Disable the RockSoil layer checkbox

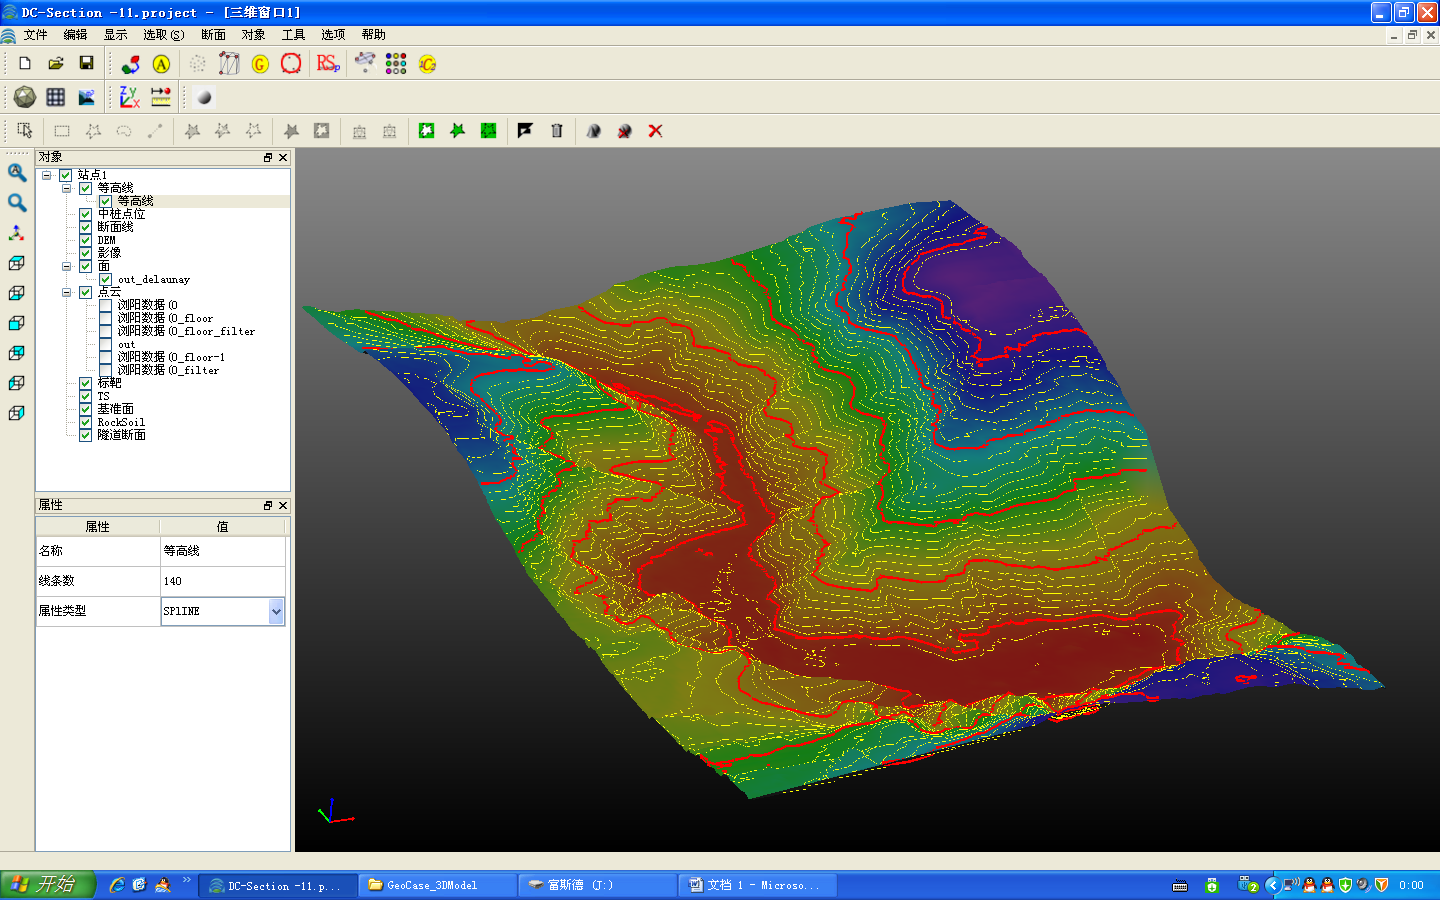click(86, 422)
